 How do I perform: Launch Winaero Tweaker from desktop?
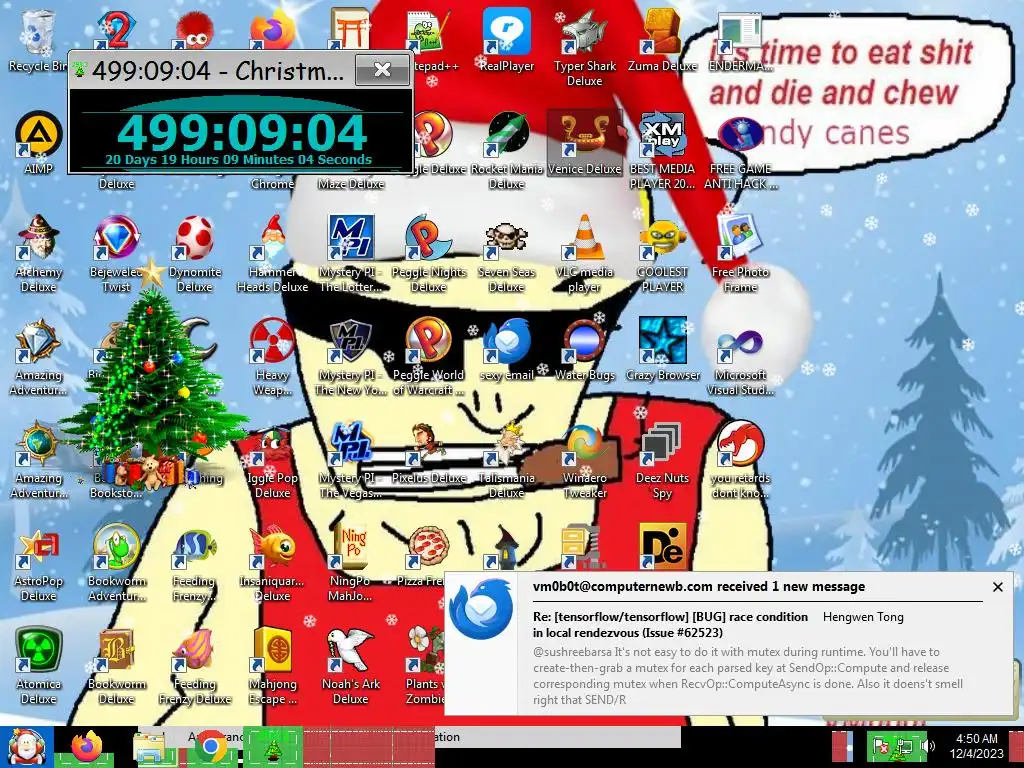click(584, 460)
